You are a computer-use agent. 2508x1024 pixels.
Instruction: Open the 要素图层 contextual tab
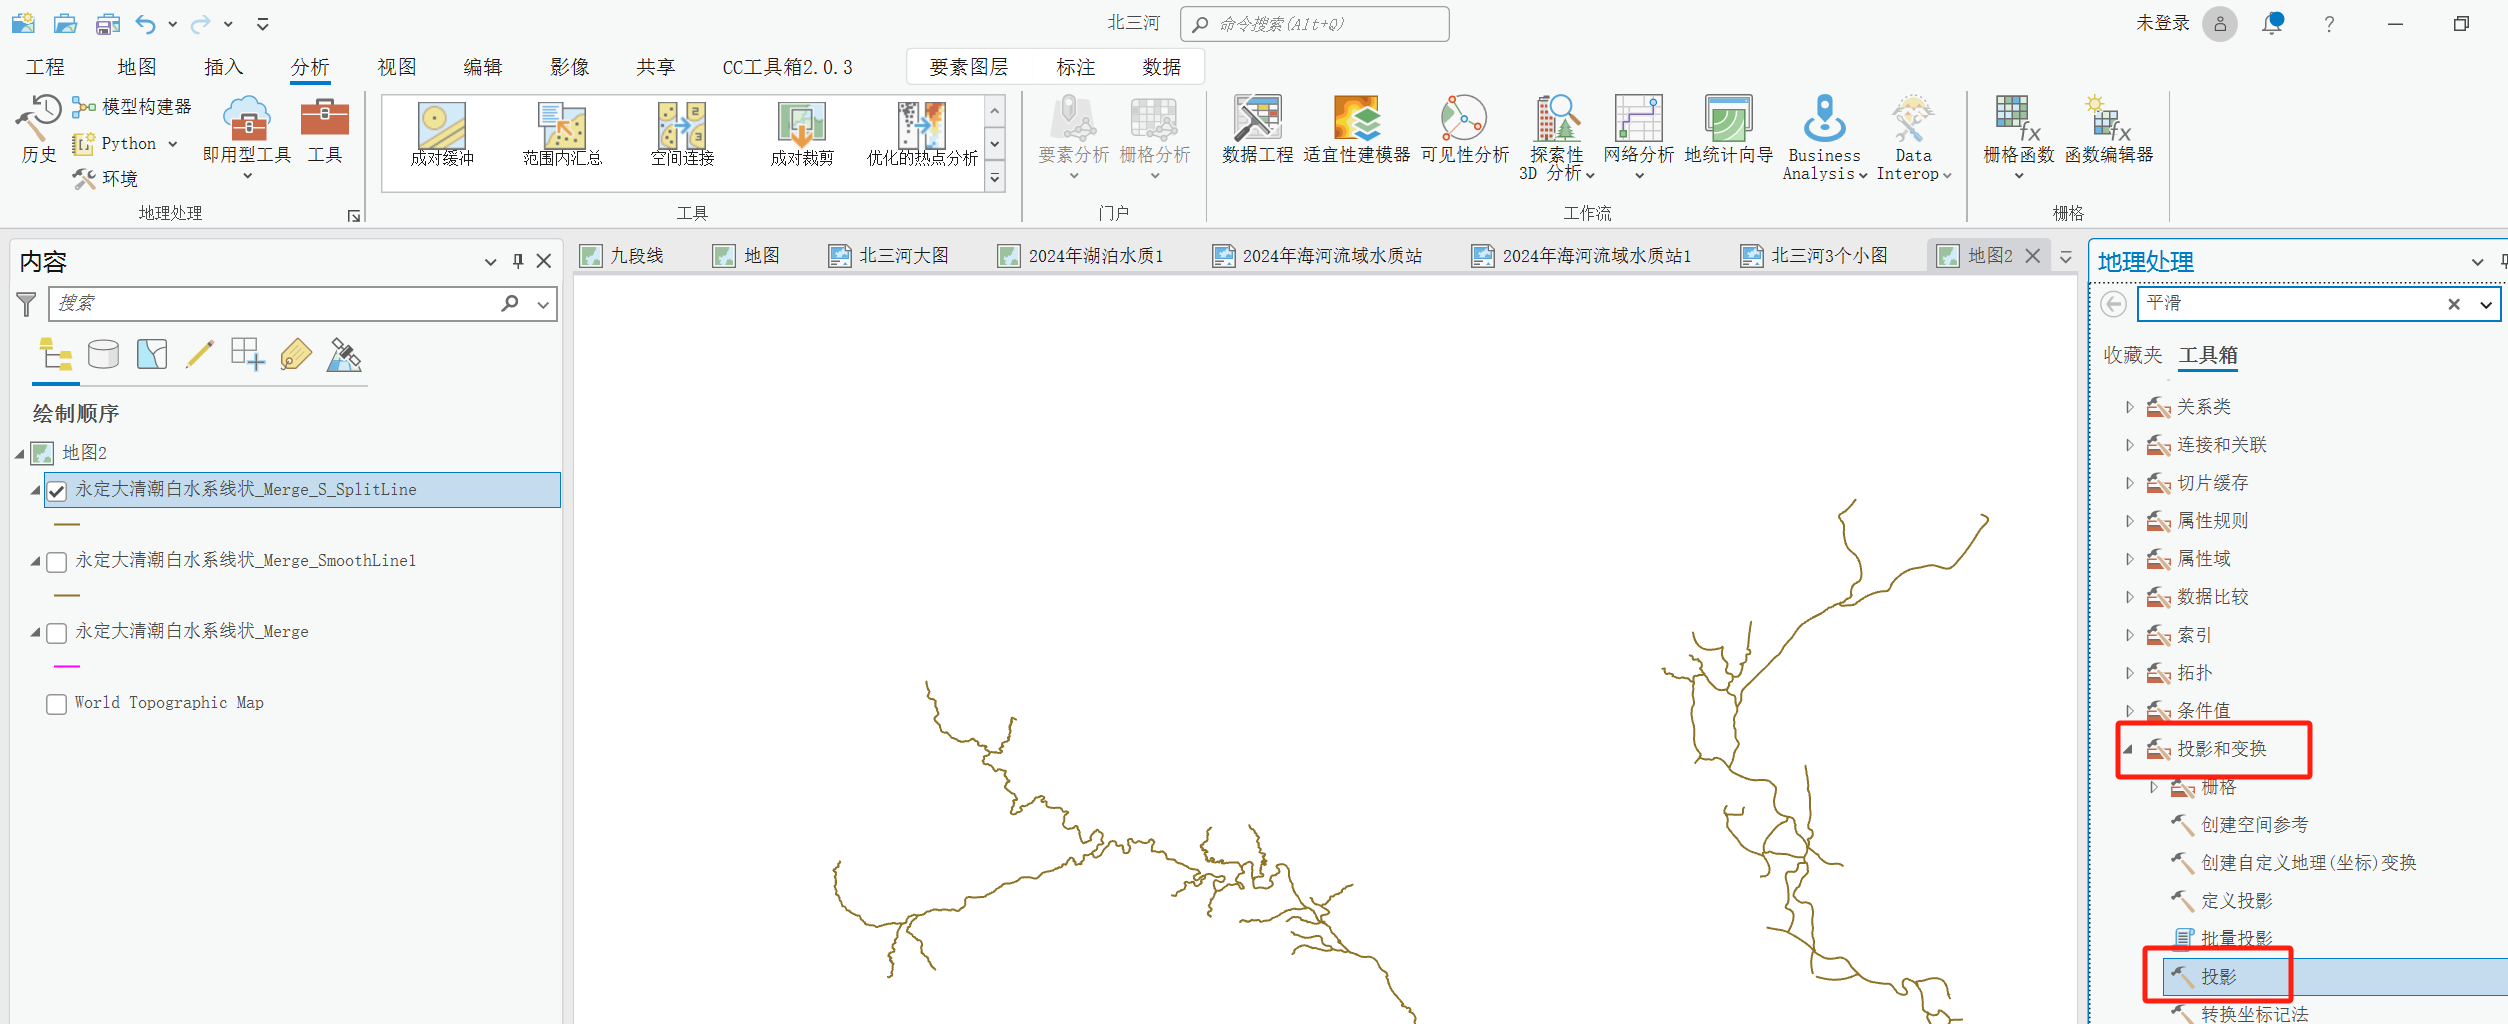968,67
